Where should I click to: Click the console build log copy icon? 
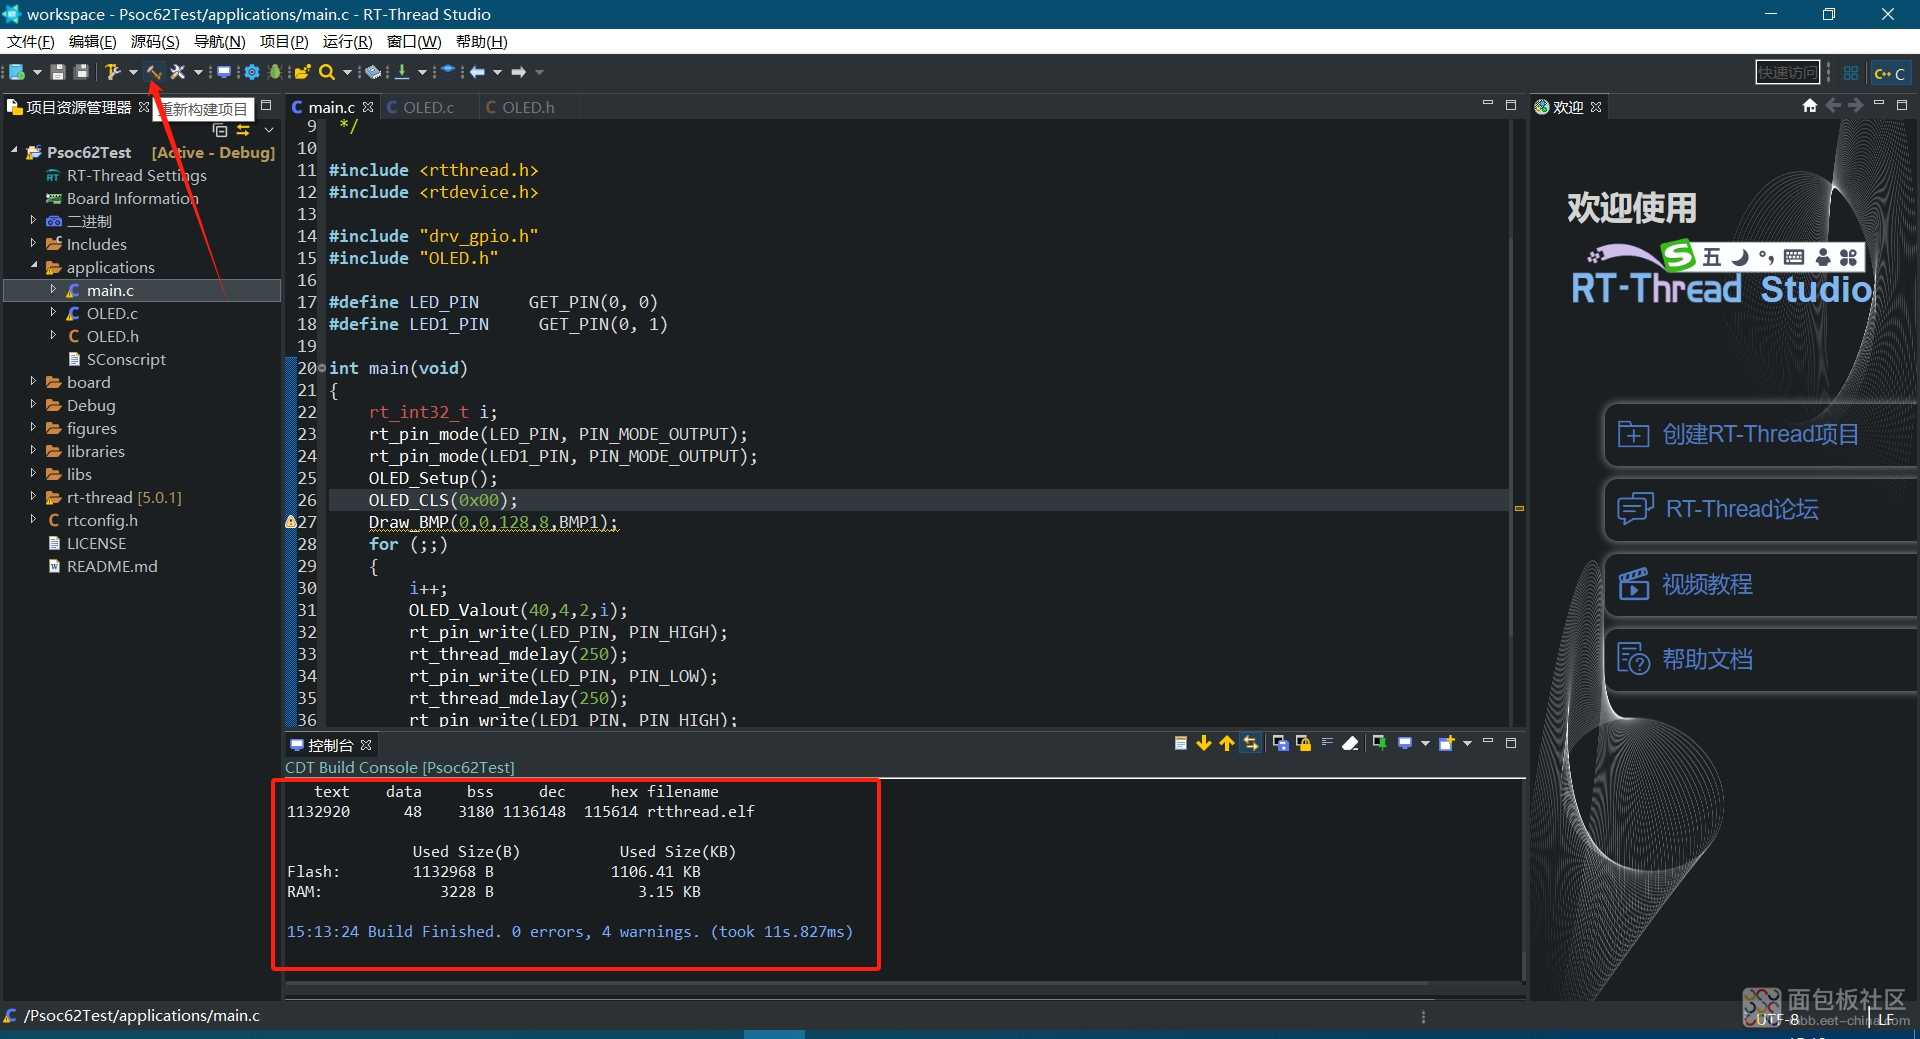[1180, 743]
